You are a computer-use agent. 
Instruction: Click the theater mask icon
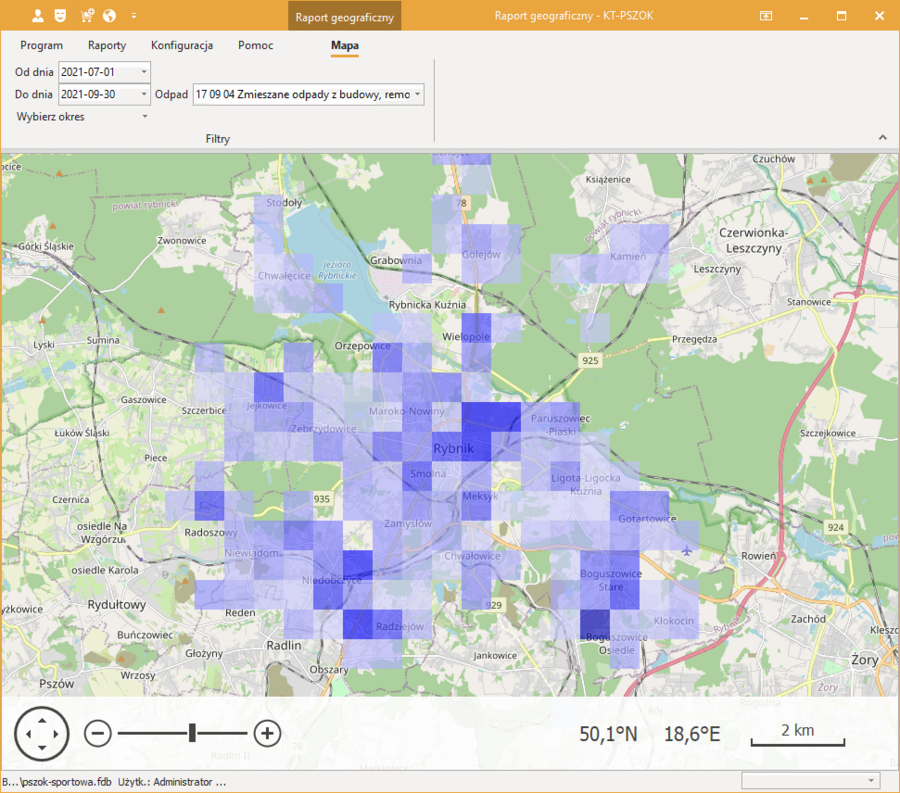coord(60,15)
